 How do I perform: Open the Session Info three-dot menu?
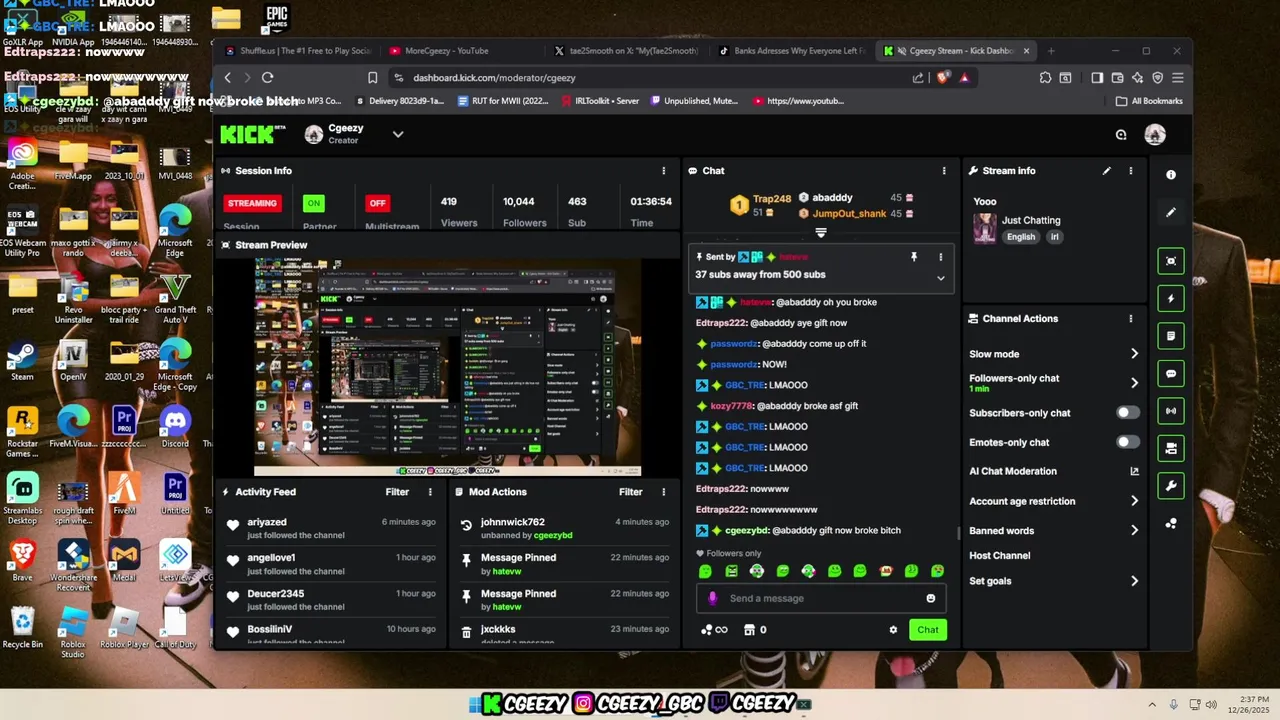pyautogui.click(x=663, y=171)
